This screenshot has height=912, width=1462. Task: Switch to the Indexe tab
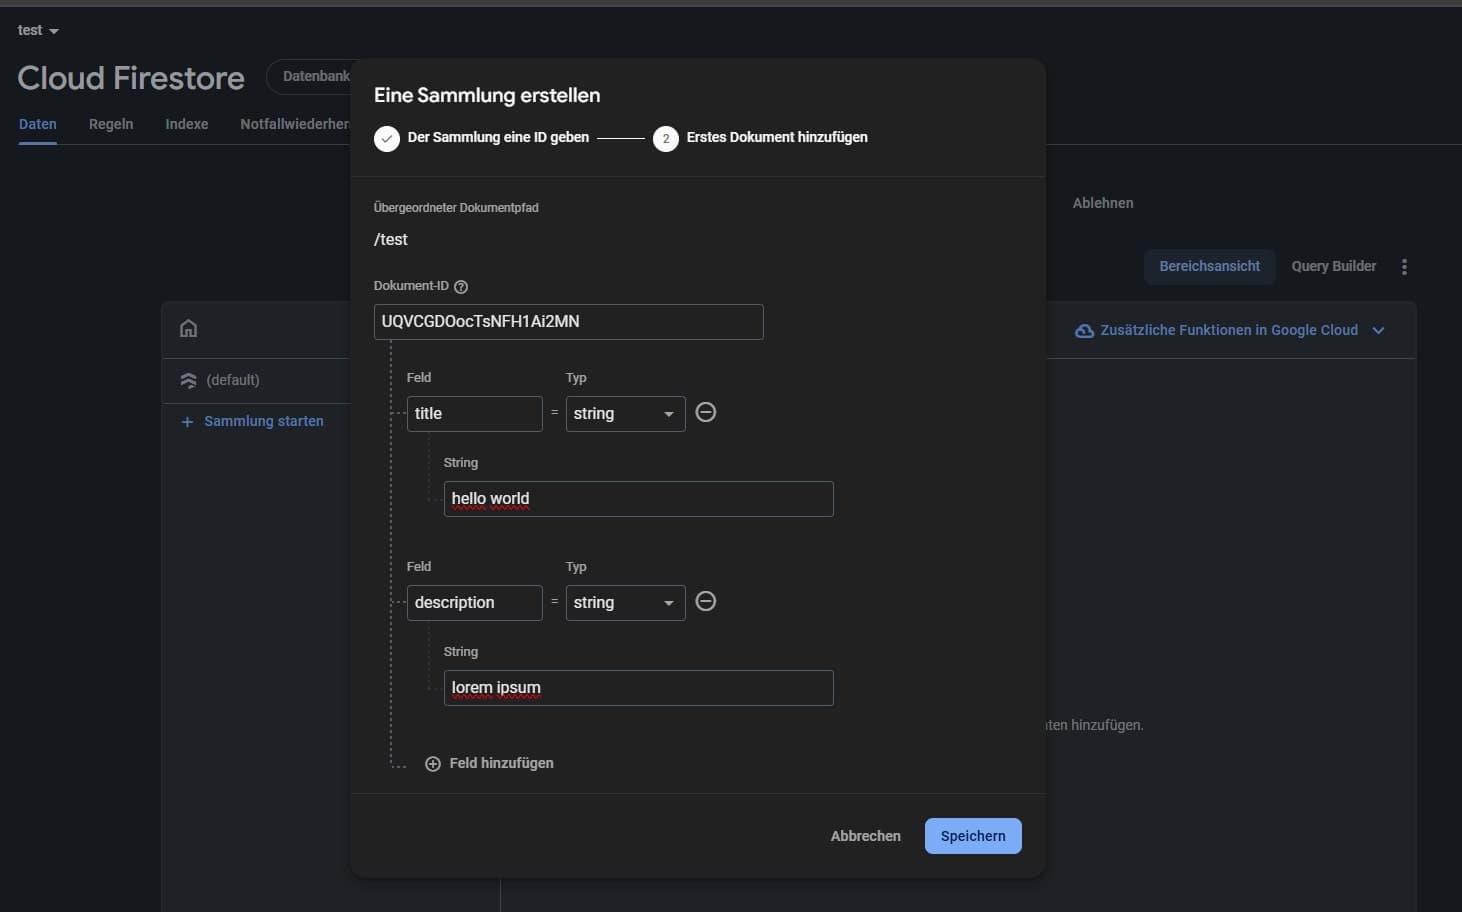[x=186, y=124]
